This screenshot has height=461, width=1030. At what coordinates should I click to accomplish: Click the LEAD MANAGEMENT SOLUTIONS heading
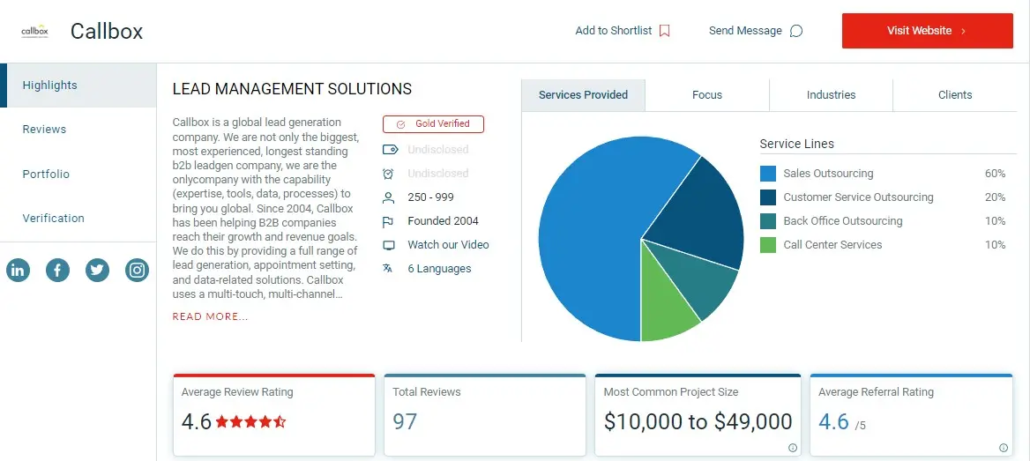click(x=292, y=89)
